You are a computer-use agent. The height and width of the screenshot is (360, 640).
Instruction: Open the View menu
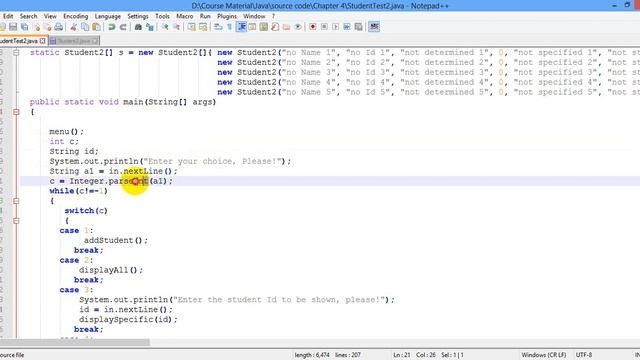(50, 16)
